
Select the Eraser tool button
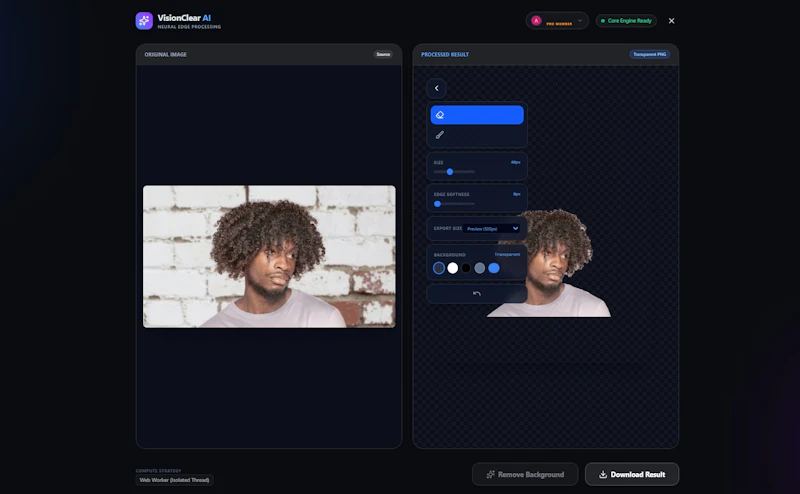click(477, 115)
